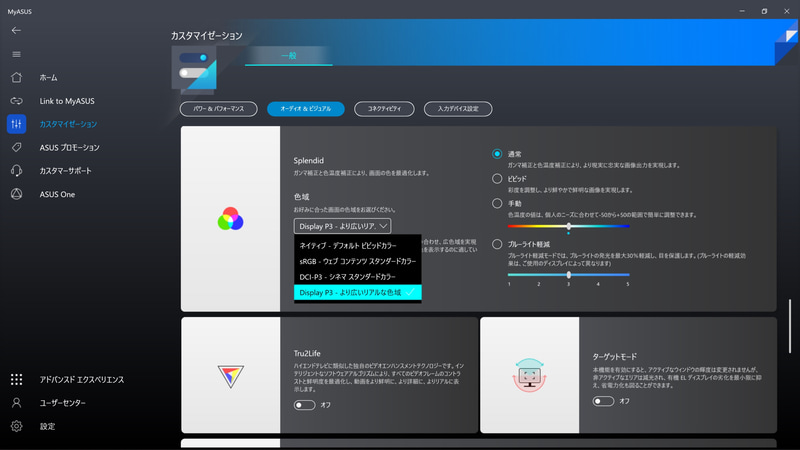
Task: Click the settings gear icon
Action: (x=16, y=426)
